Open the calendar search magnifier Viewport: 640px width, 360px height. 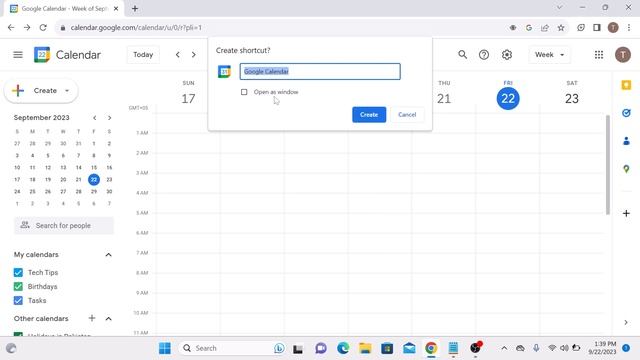click(462, 55)
